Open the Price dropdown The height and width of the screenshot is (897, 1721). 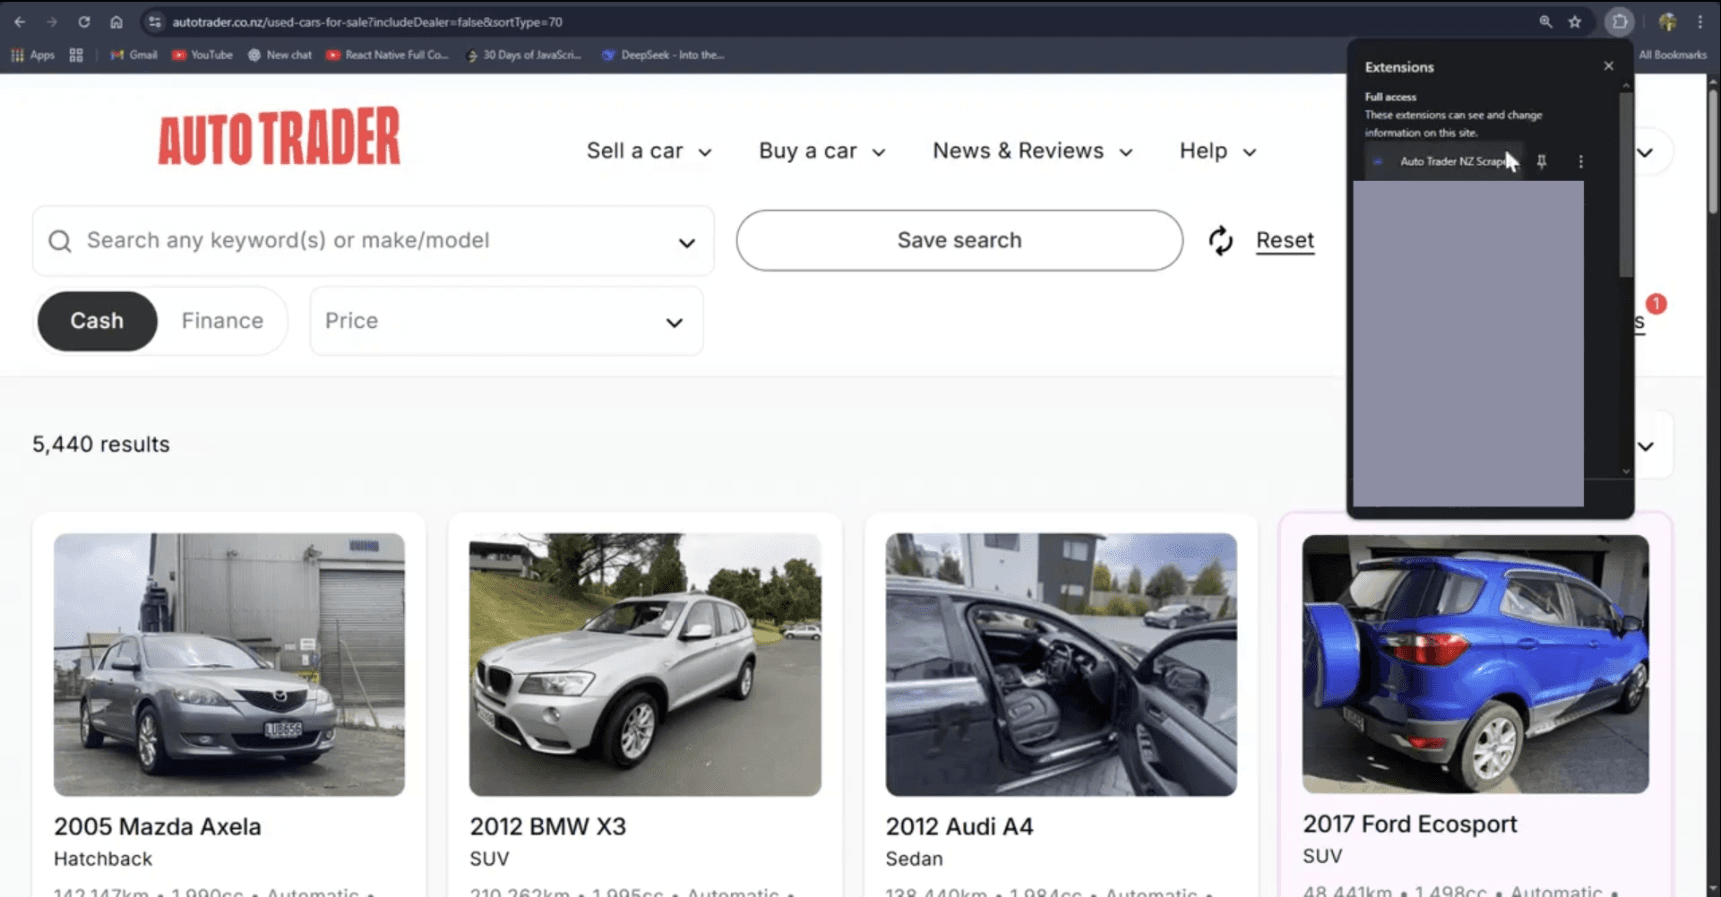[506, 321]
